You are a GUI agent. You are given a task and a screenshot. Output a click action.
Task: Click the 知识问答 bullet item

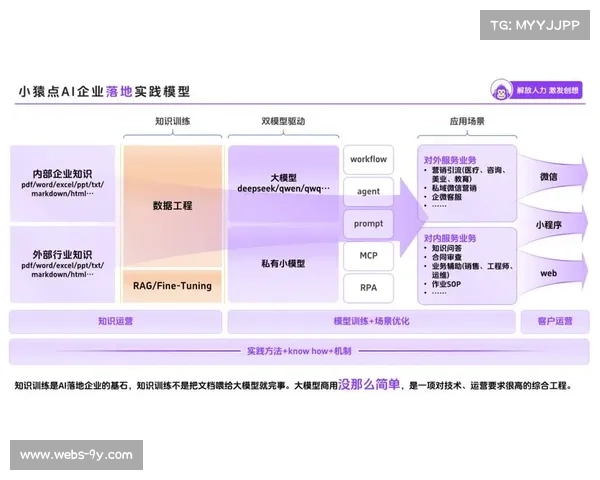[x=447, y=248]
